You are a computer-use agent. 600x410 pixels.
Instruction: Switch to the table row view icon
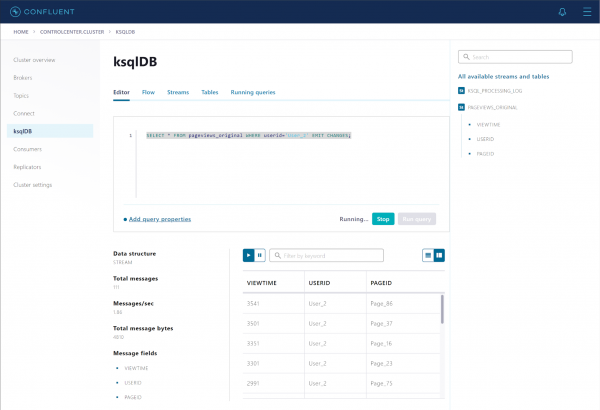coord(428,255)
